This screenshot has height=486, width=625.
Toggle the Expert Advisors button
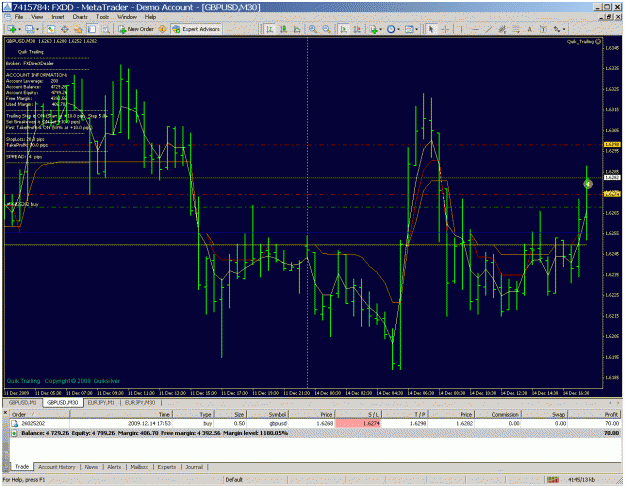196,29
